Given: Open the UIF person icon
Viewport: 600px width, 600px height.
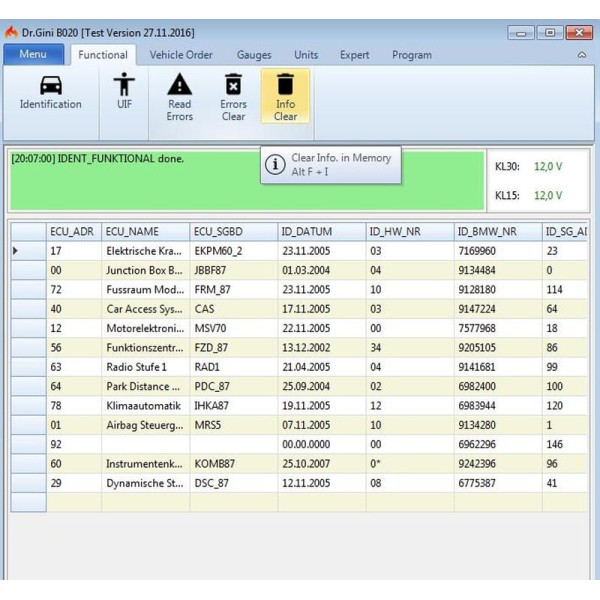Looking at the screenshot, I should pyautogui.click(x=124, y=84).
